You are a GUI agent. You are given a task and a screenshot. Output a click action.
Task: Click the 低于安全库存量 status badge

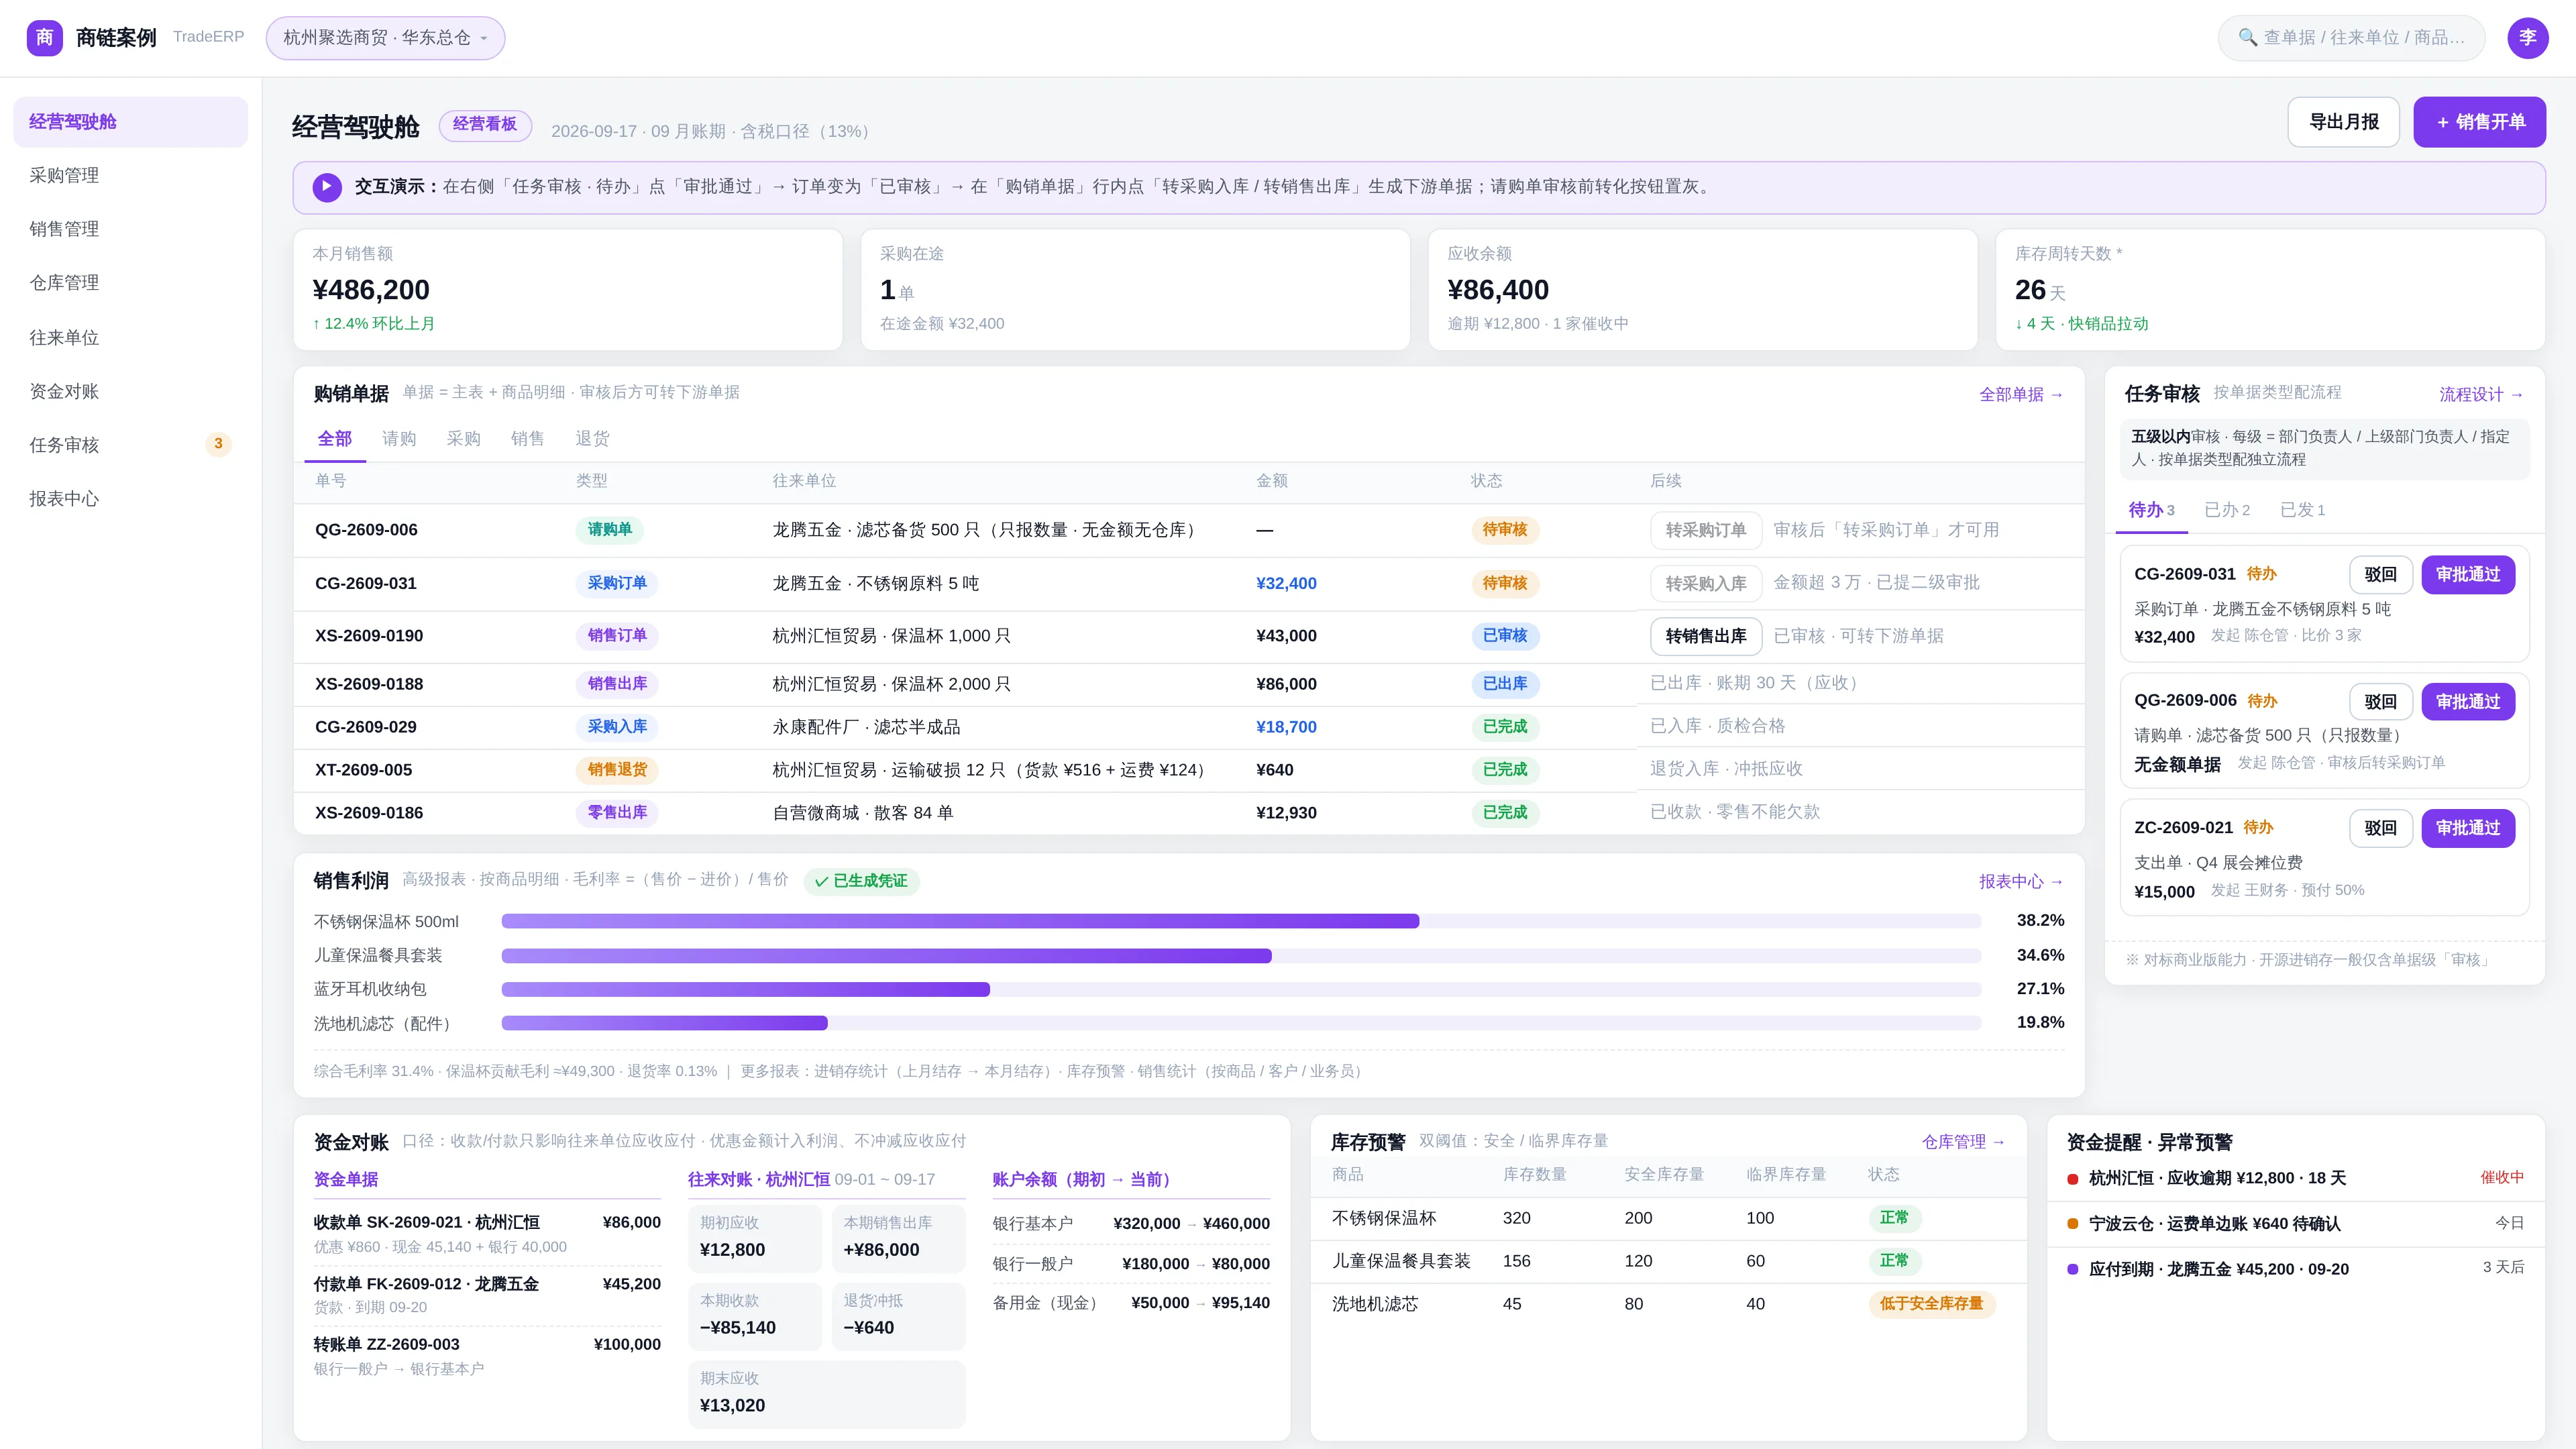pos(1931,1304)
